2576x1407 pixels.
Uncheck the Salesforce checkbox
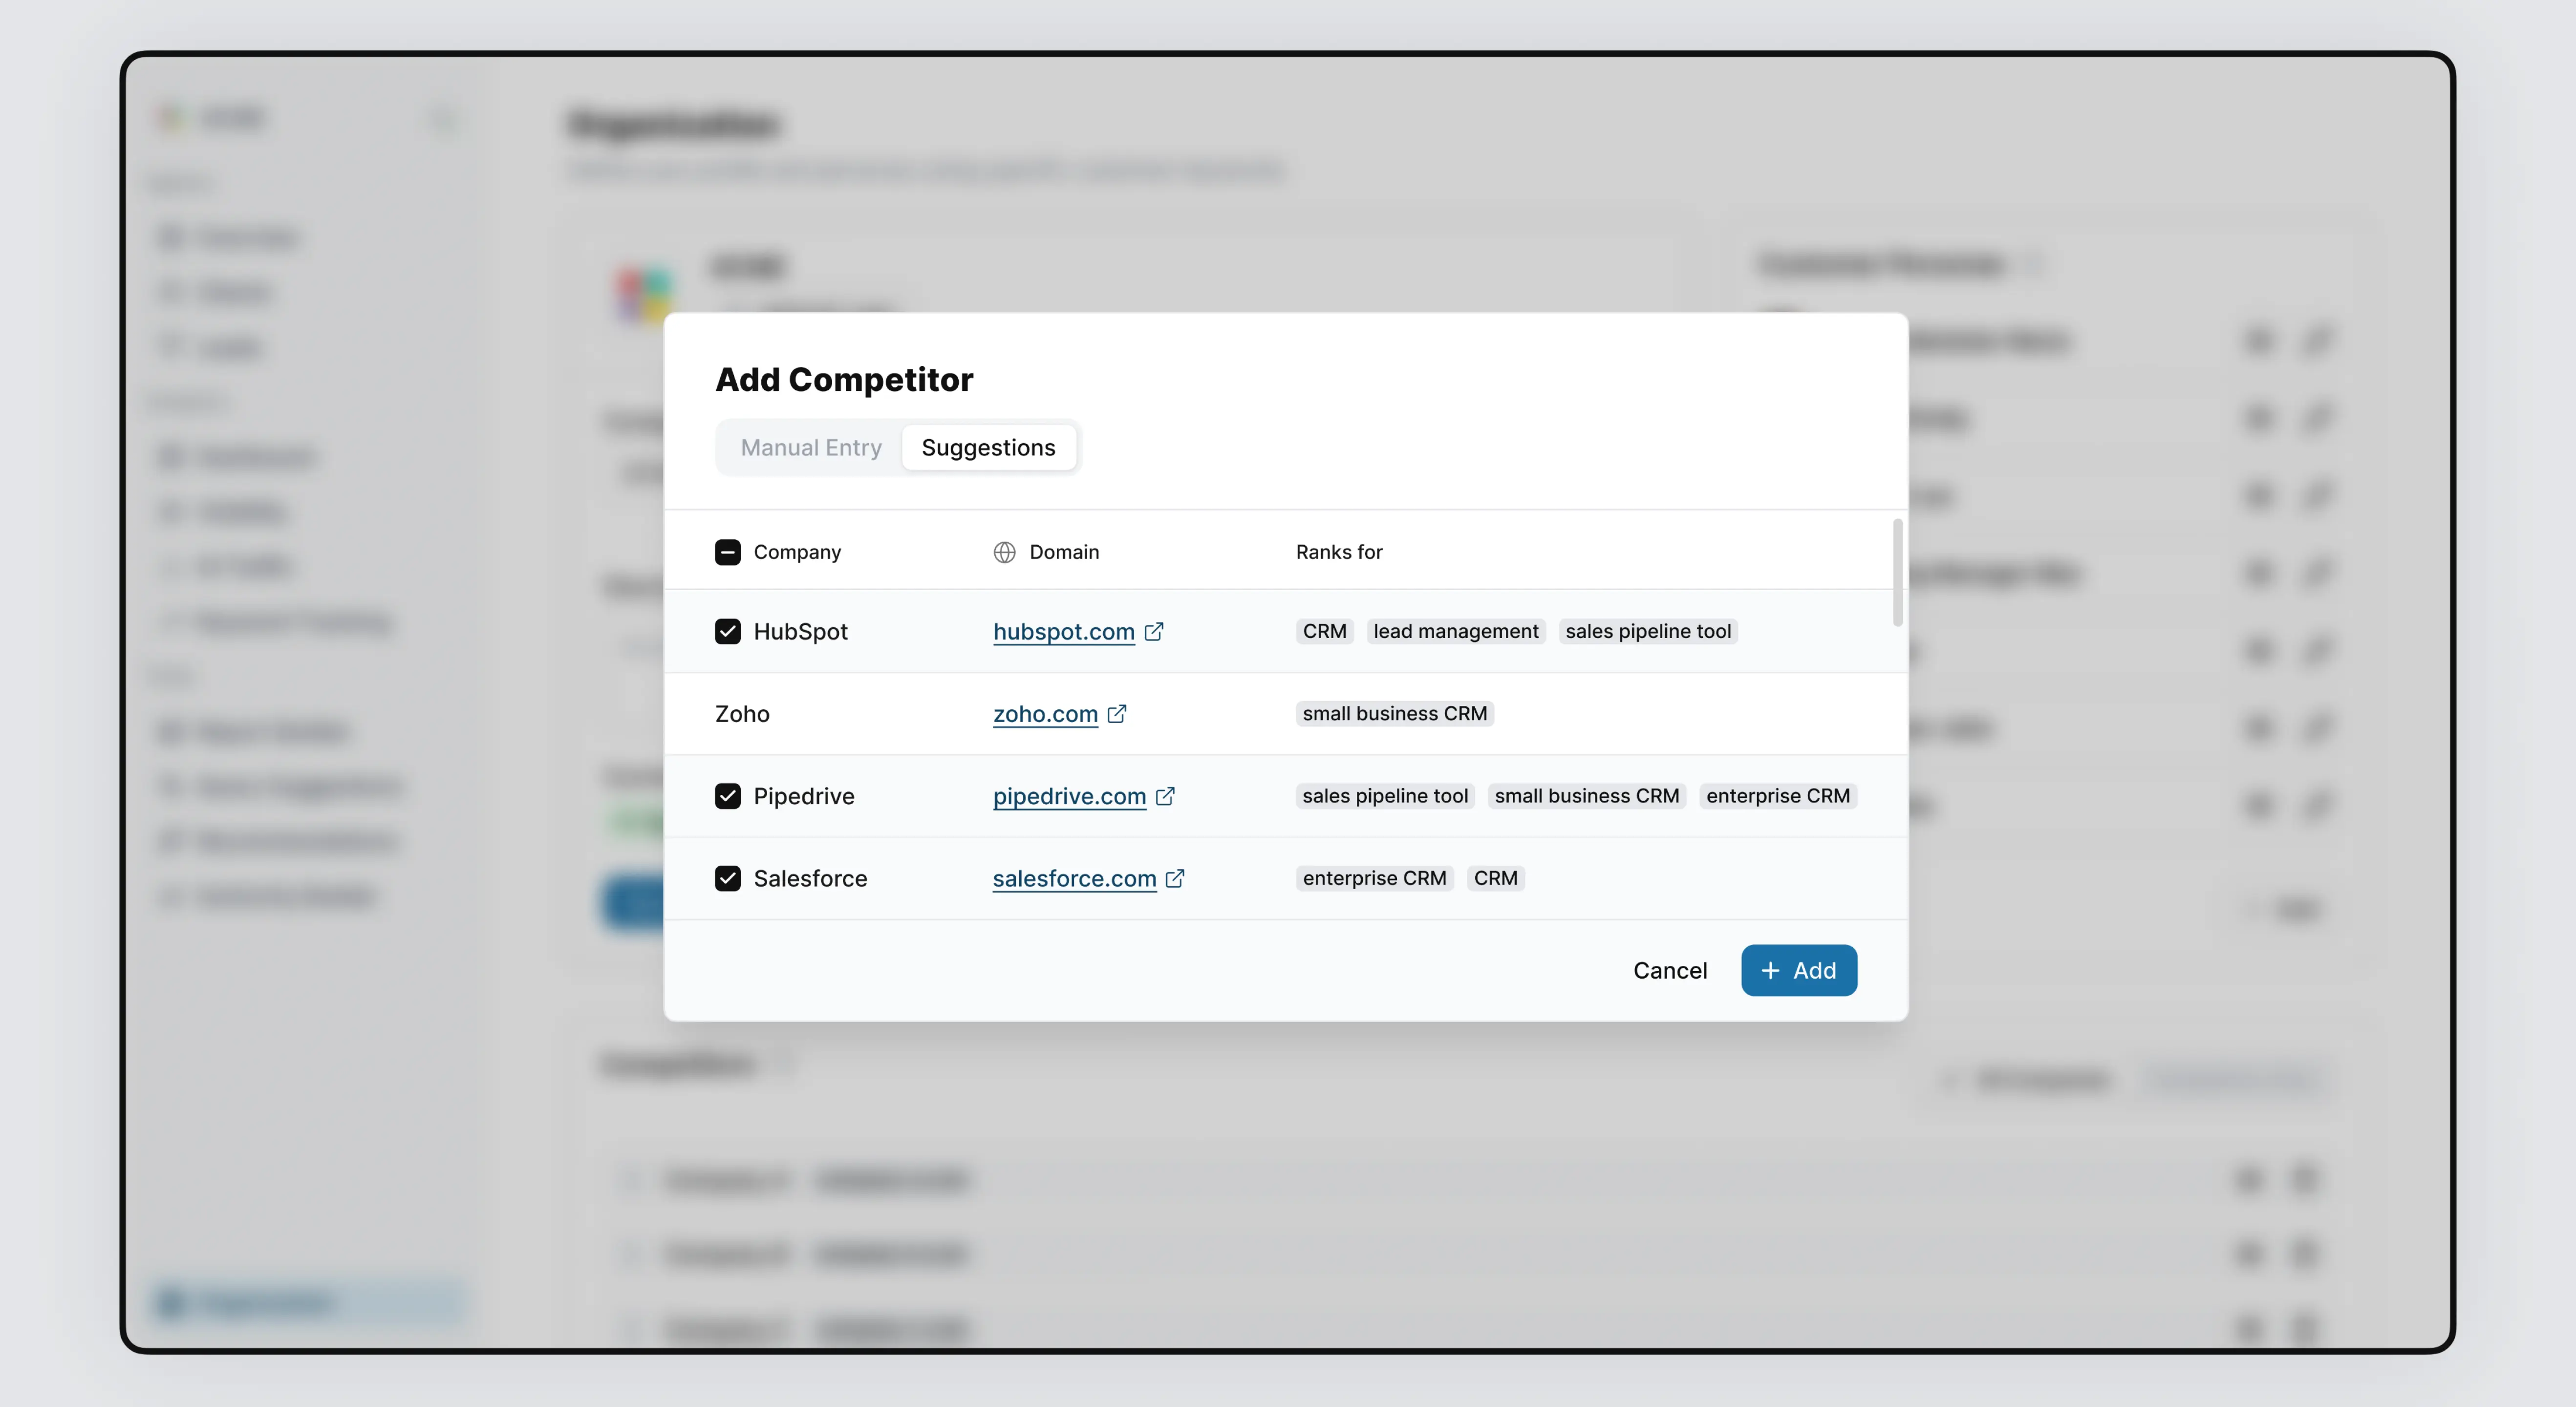click(x=728, y=878)
